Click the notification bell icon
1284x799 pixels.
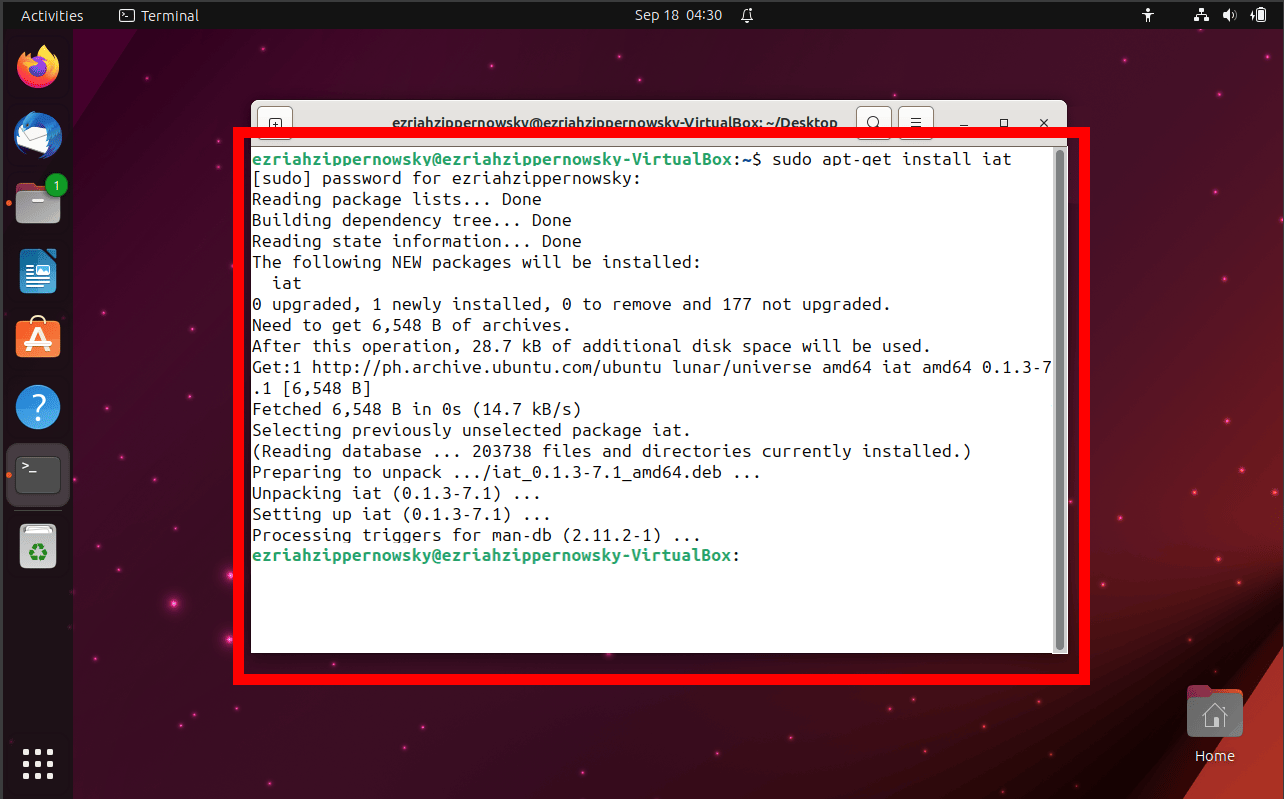click(746, 15)
